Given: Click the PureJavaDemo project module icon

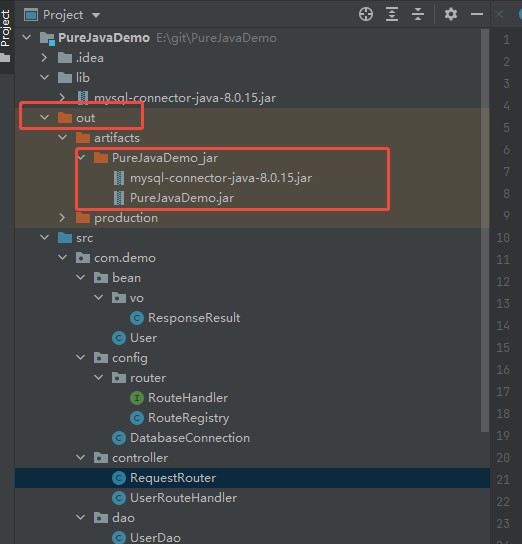Looking at the screenshot, I should coord(47,38).
